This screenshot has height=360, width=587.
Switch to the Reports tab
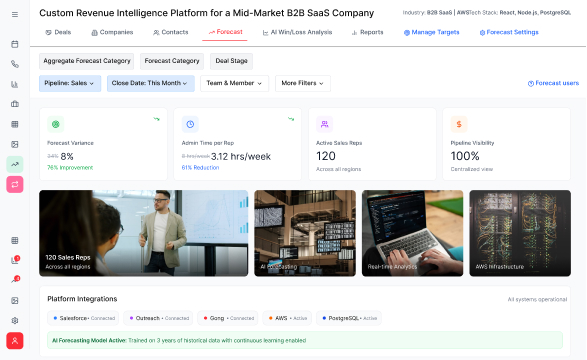click(367, 33)
